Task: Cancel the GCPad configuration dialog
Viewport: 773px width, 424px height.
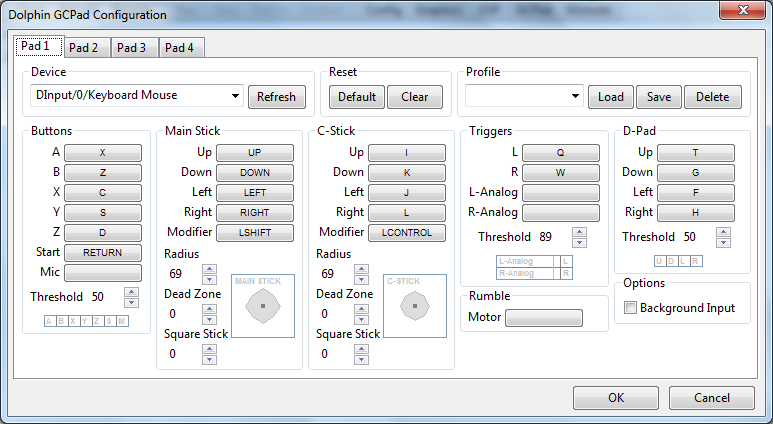Action: (711, 397)
